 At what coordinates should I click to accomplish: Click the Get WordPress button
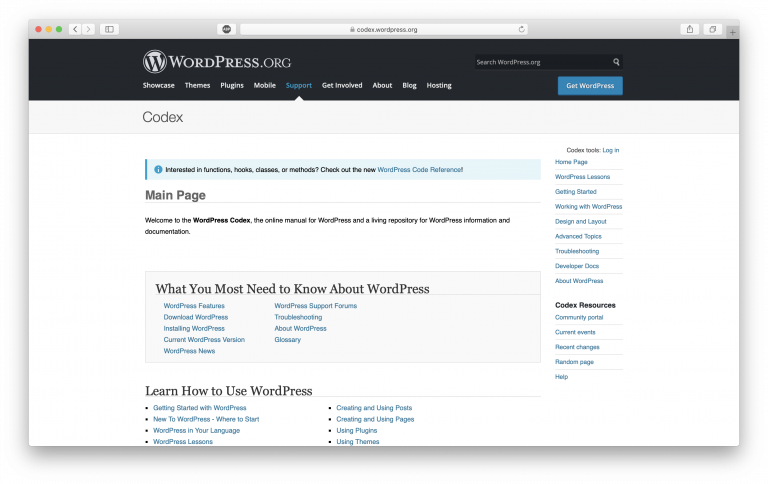pos(590,86)
